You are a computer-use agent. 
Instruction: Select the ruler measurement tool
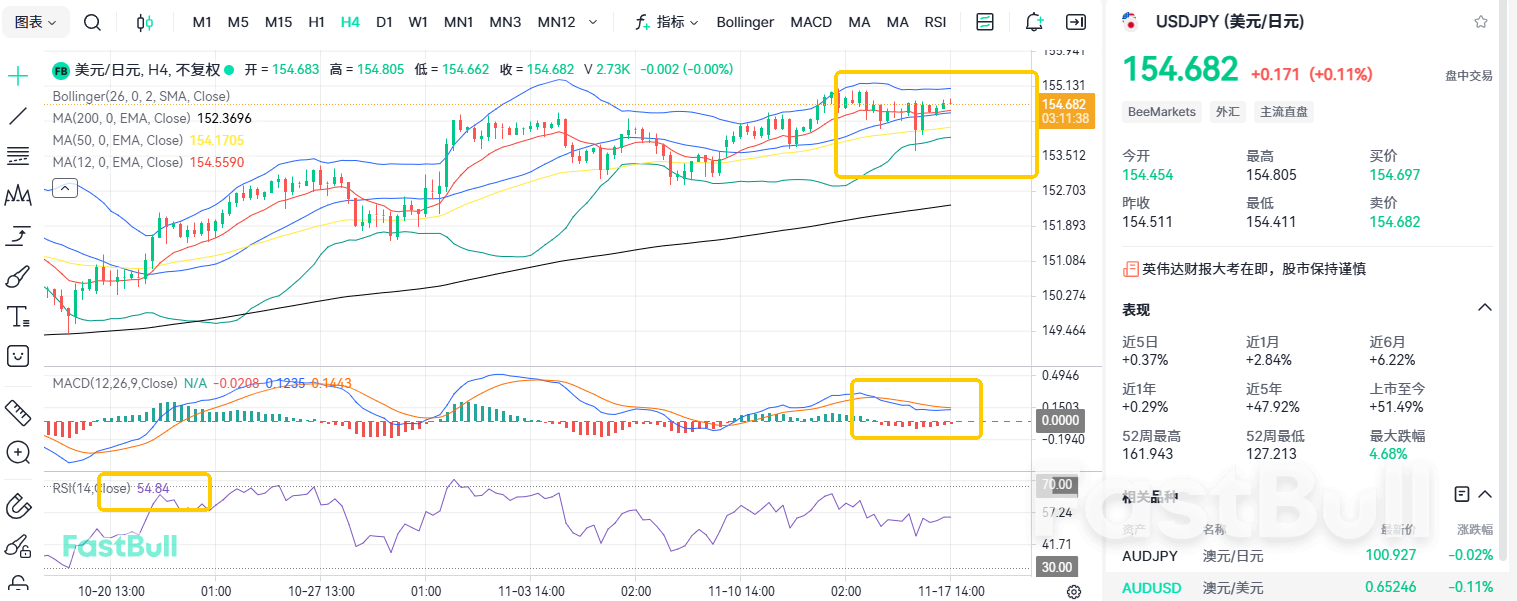click(x=20, y=413)
